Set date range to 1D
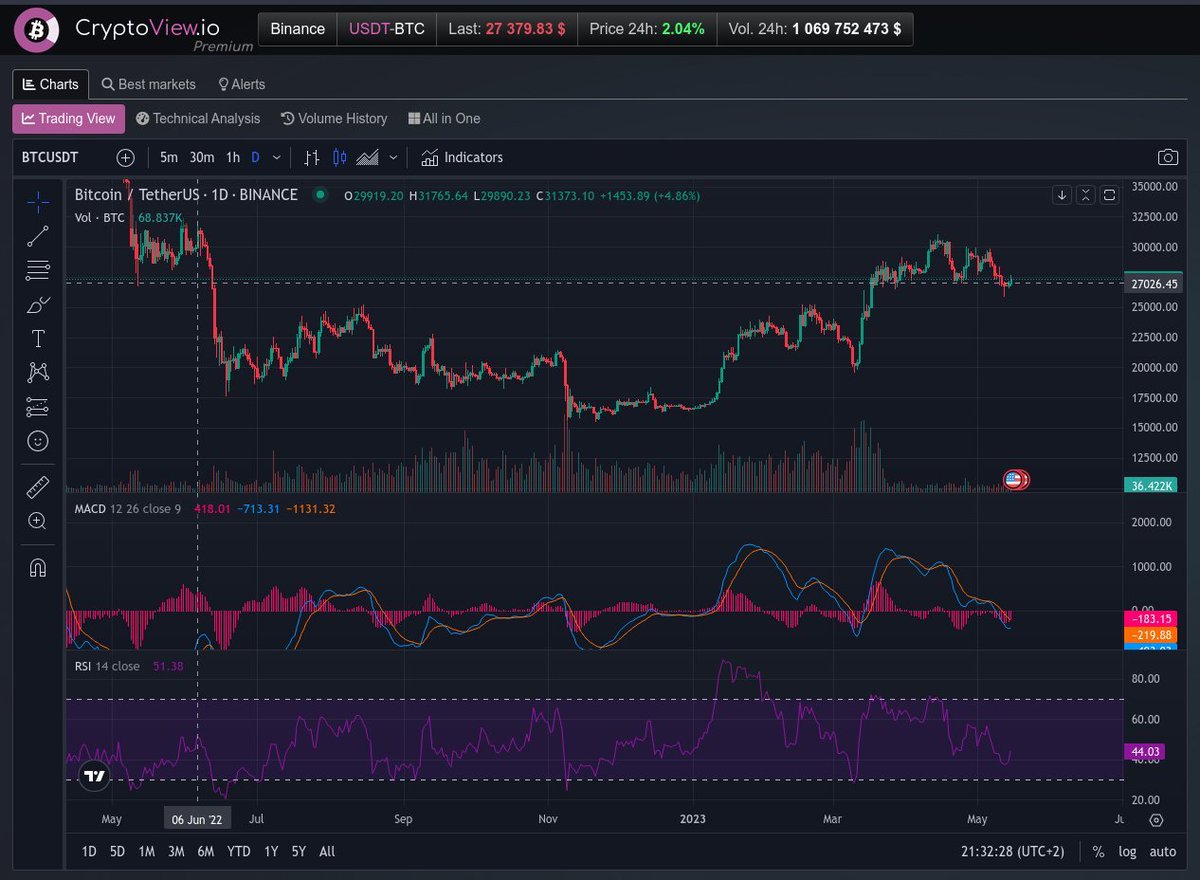1200x880 pixels. pyautogui.click(x=89, y=852)
